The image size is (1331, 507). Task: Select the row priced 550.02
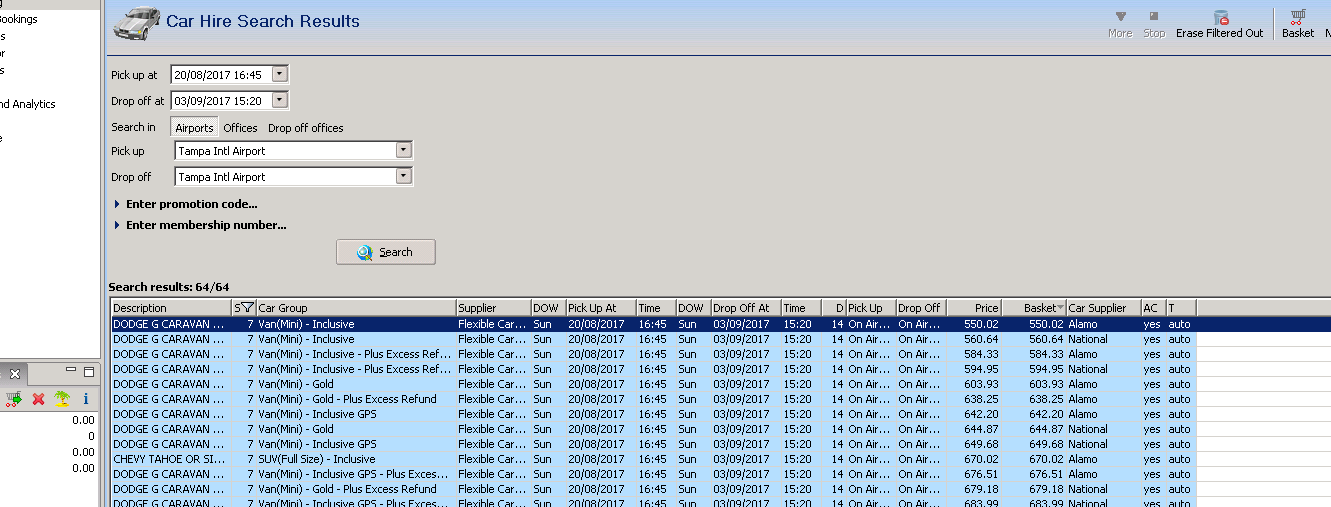(x=720, y=324)
